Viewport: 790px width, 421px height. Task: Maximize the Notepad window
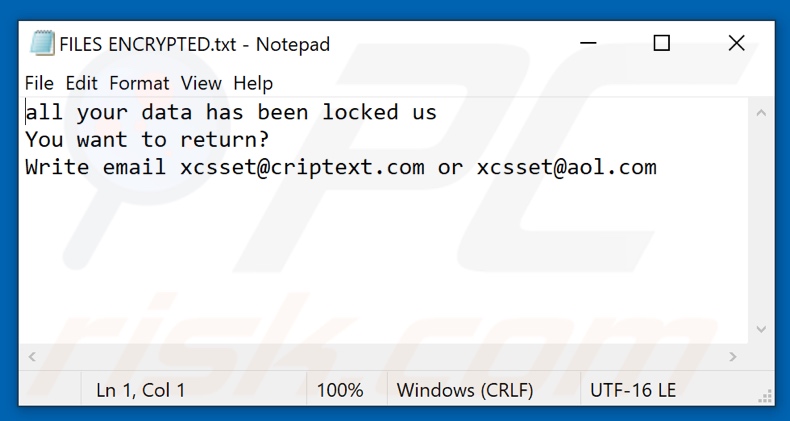(x=661, y=44)
